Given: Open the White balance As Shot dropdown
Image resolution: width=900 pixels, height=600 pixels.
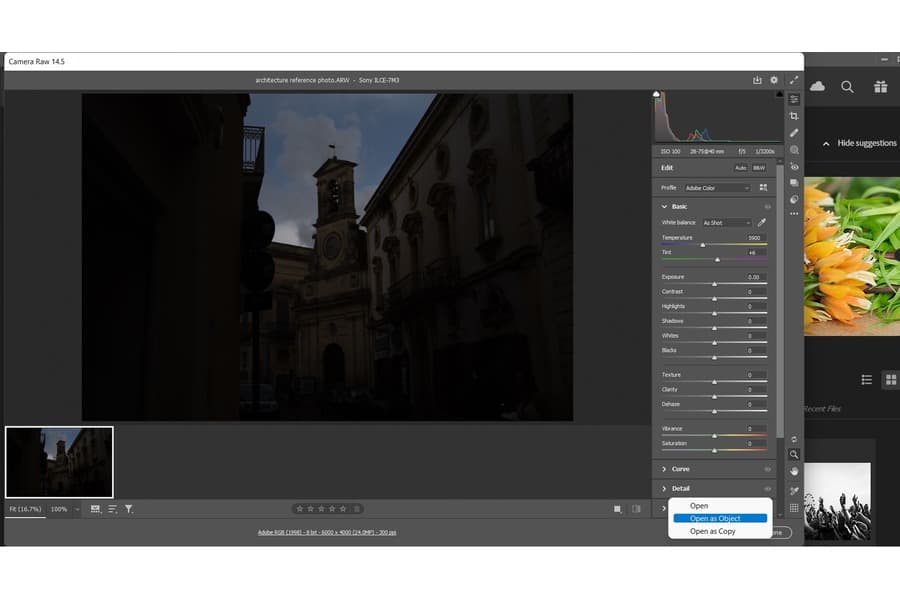Looking at the screenshot, I should (727, 222).
